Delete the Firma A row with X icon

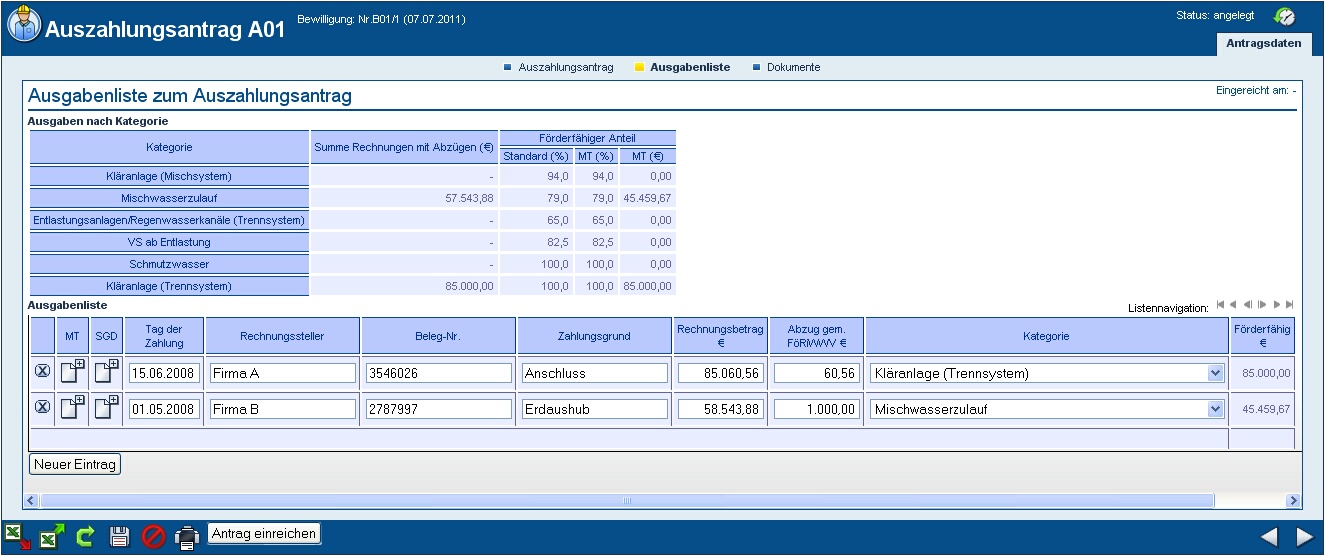pos(42,373)
